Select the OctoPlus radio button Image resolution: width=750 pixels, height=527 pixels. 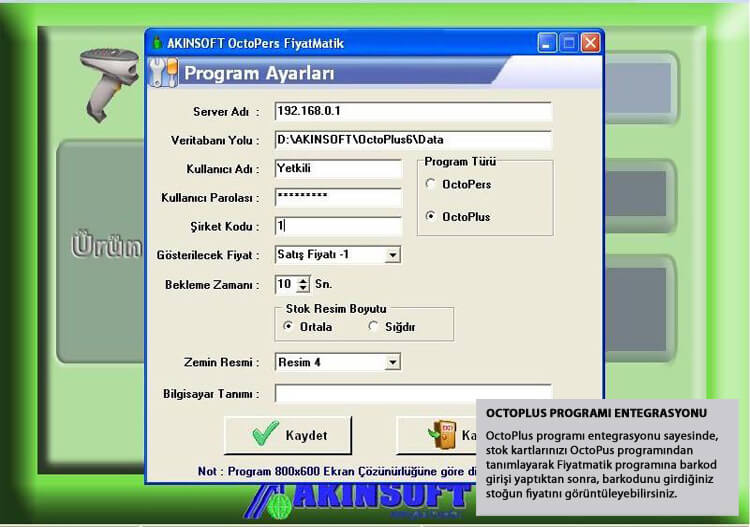tap(431, 216)
